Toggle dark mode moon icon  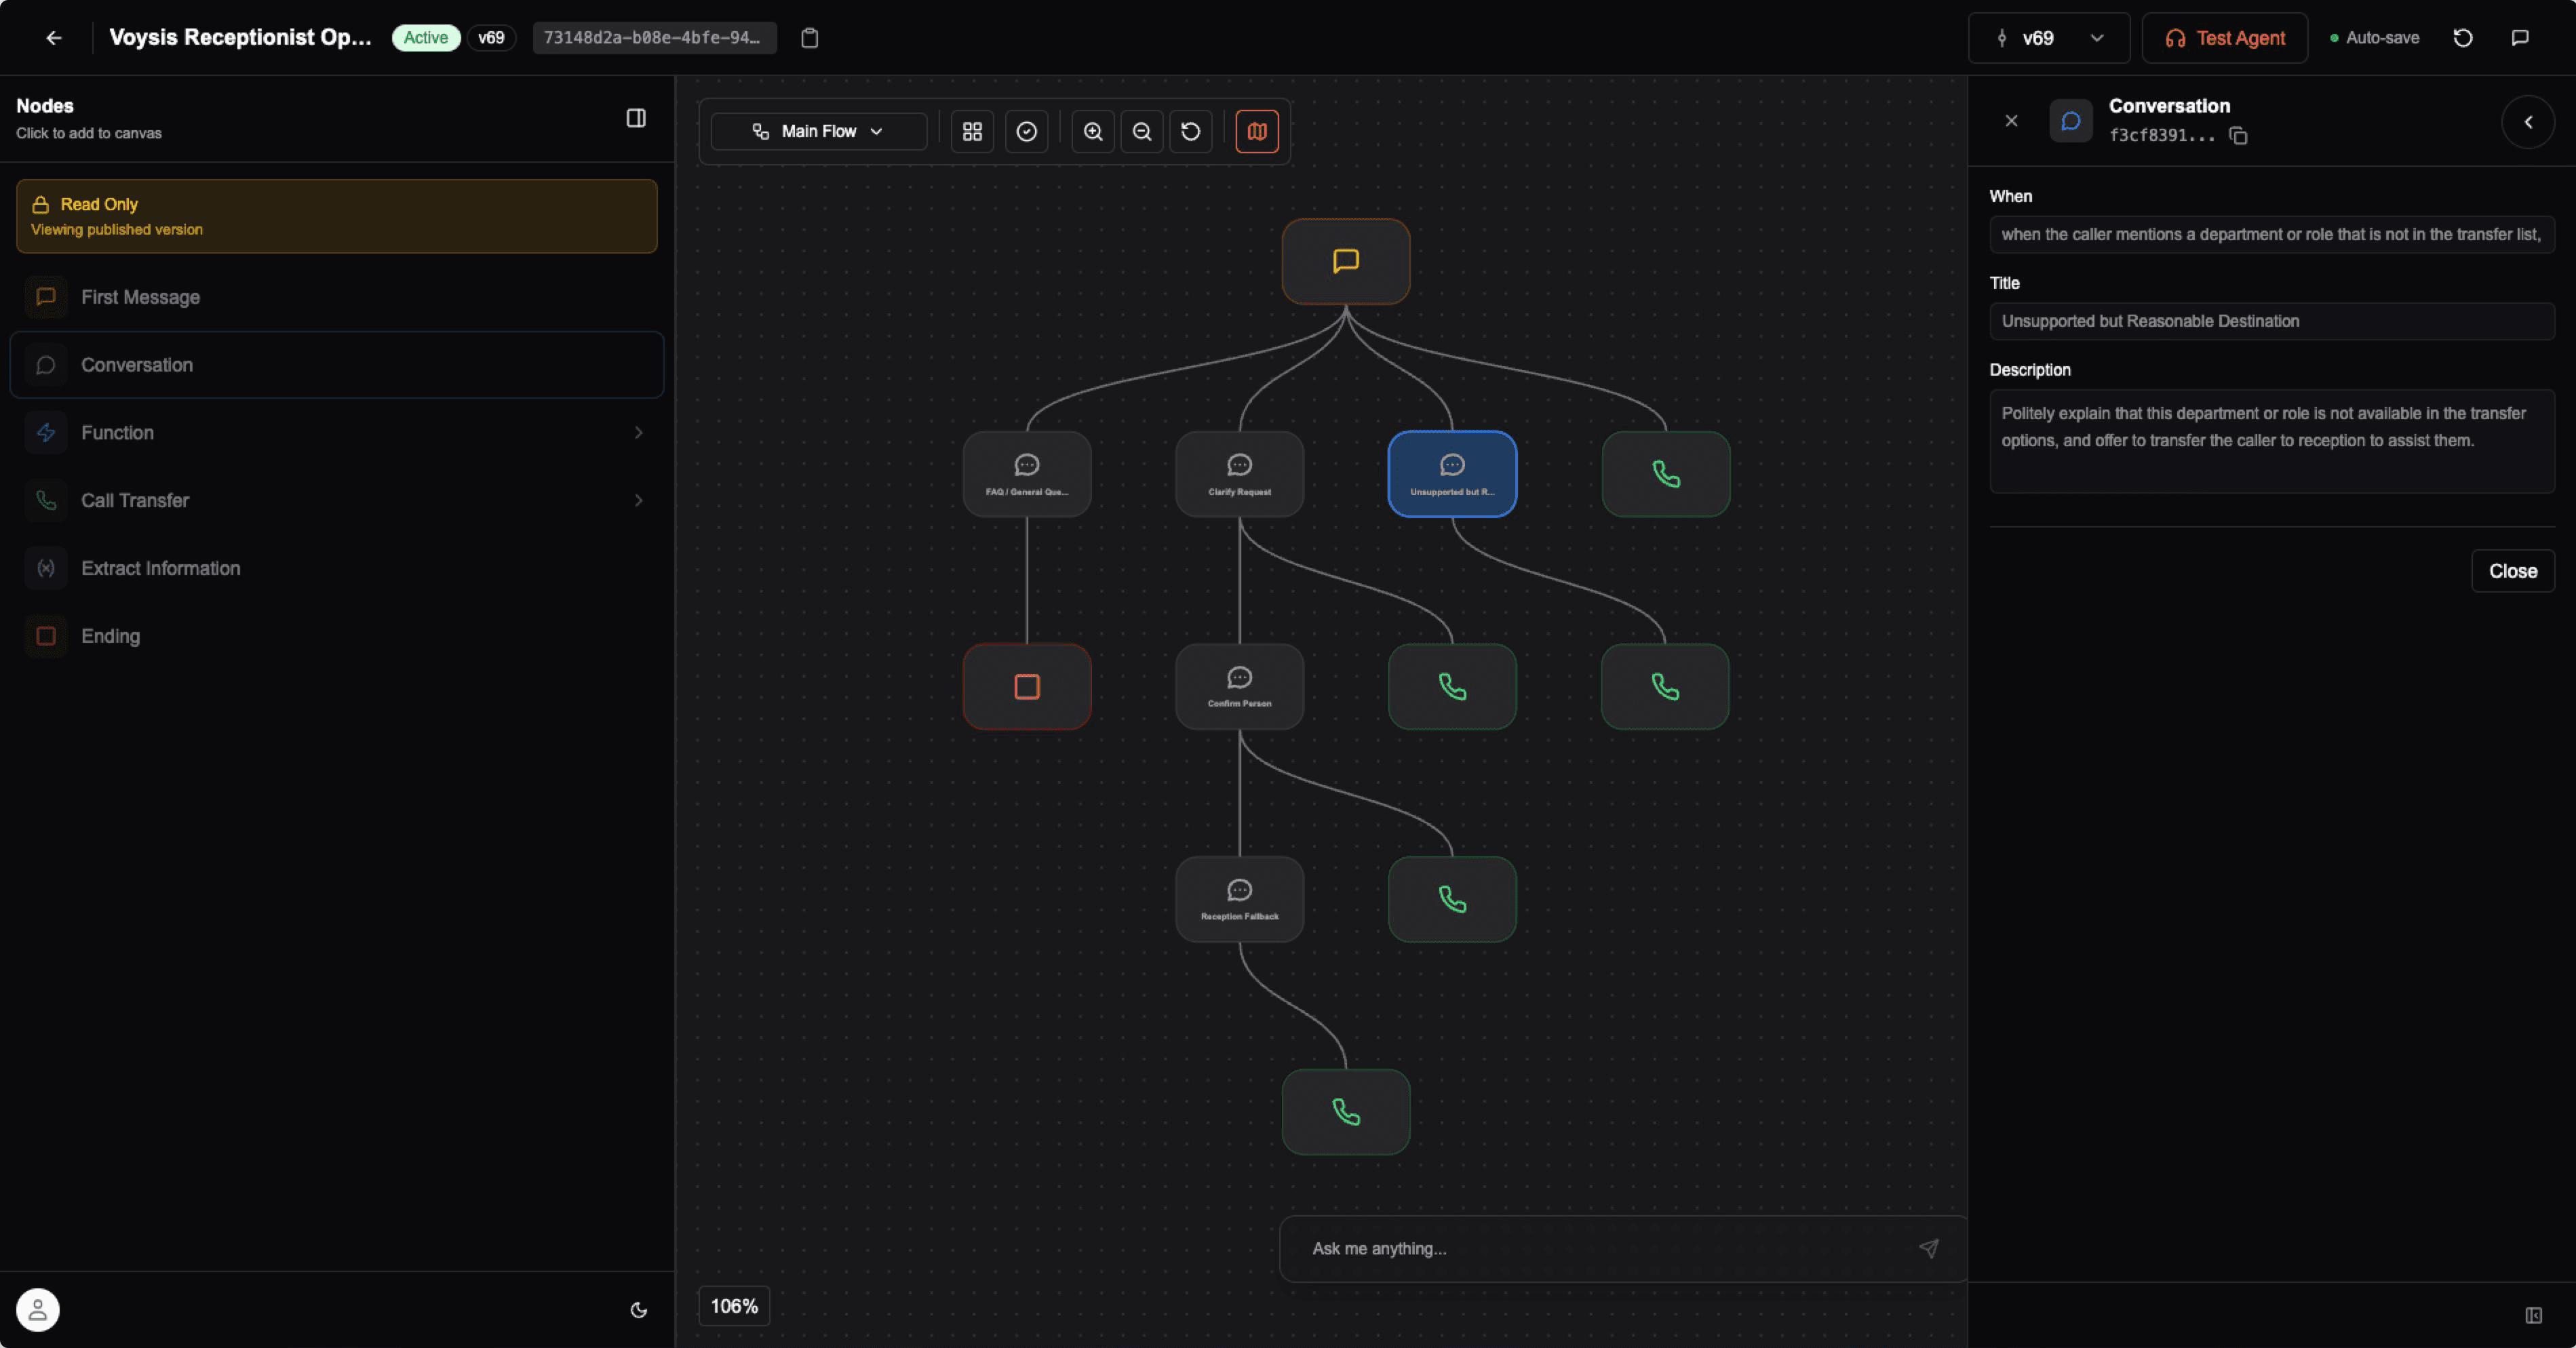639,1310
